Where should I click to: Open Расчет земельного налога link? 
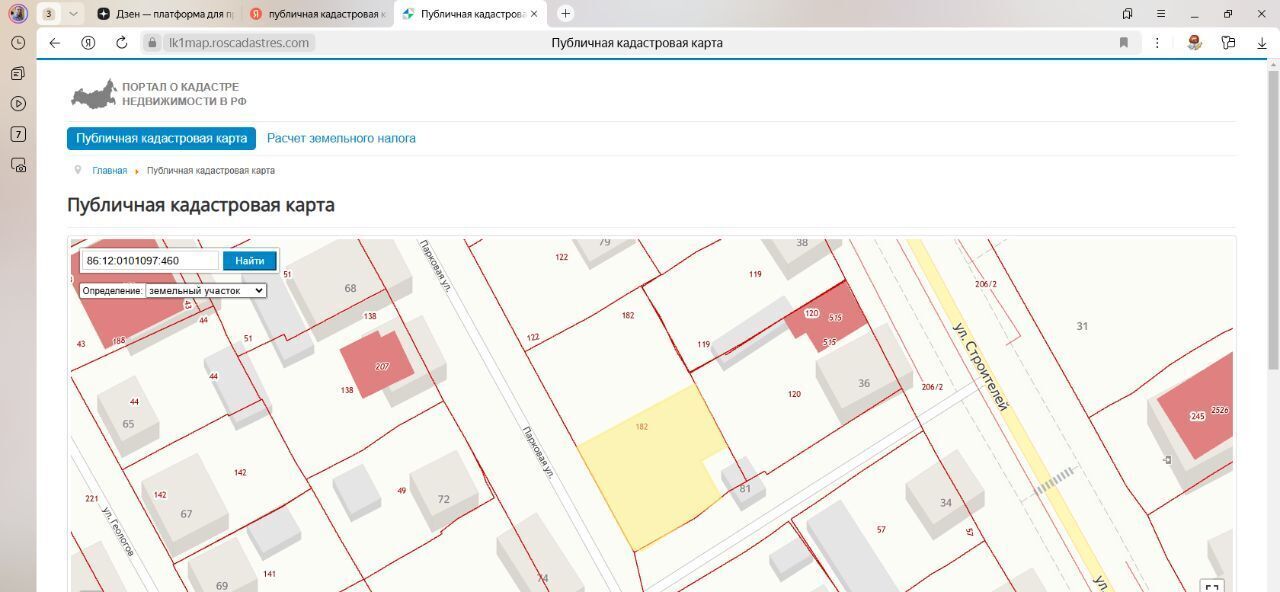coord(341,138)
